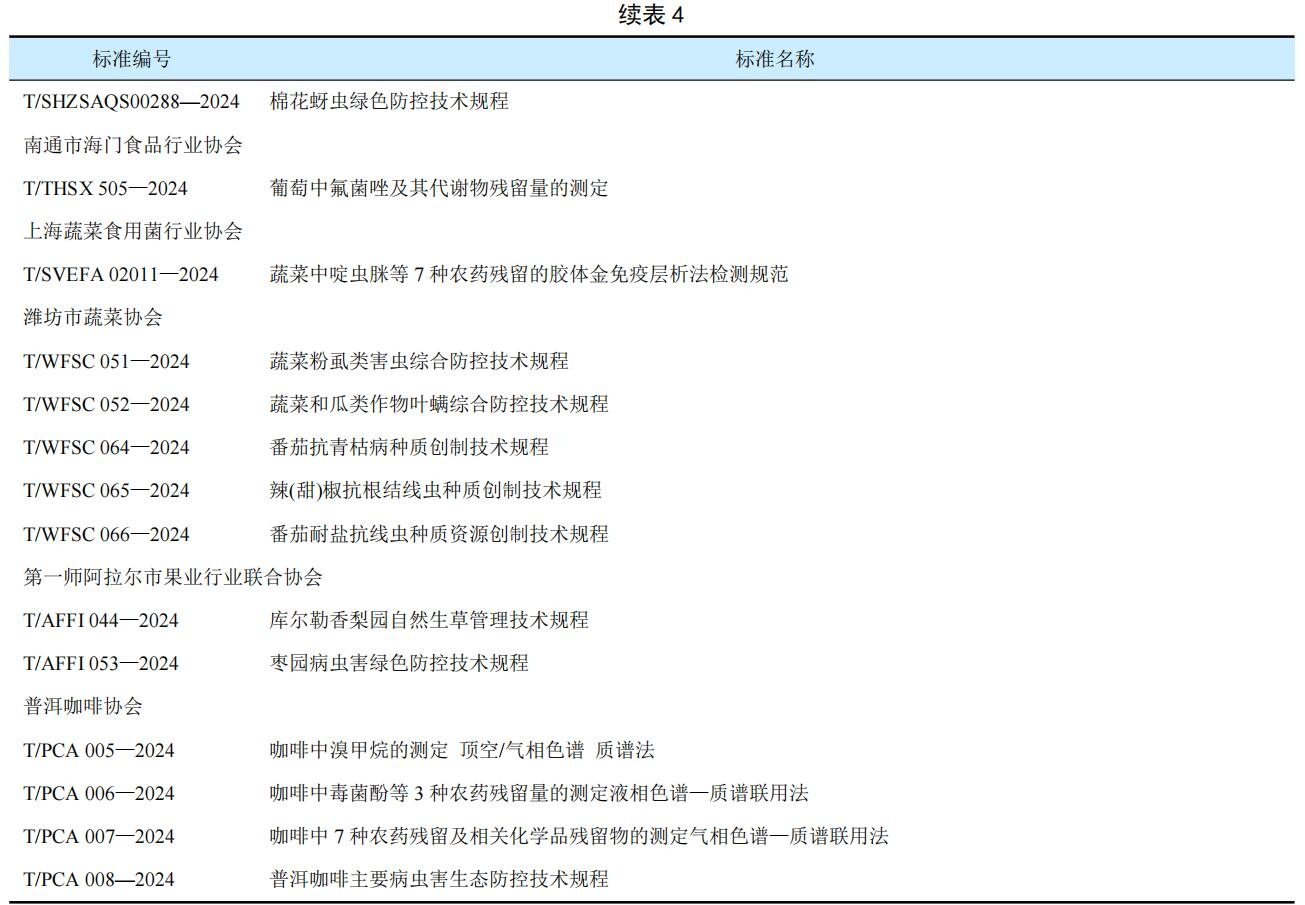The height and width of the screenshot is (905, 1305).
Task: Click standard number T/PCA 005—2024
Action: [100, 751]
